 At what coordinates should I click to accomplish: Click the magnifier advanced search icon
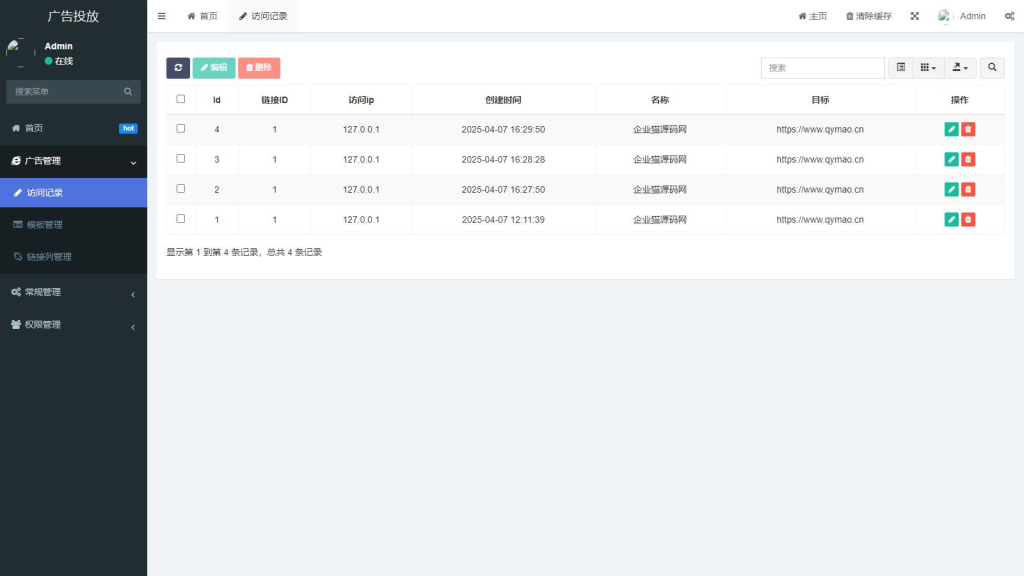(x=992, y=68)
